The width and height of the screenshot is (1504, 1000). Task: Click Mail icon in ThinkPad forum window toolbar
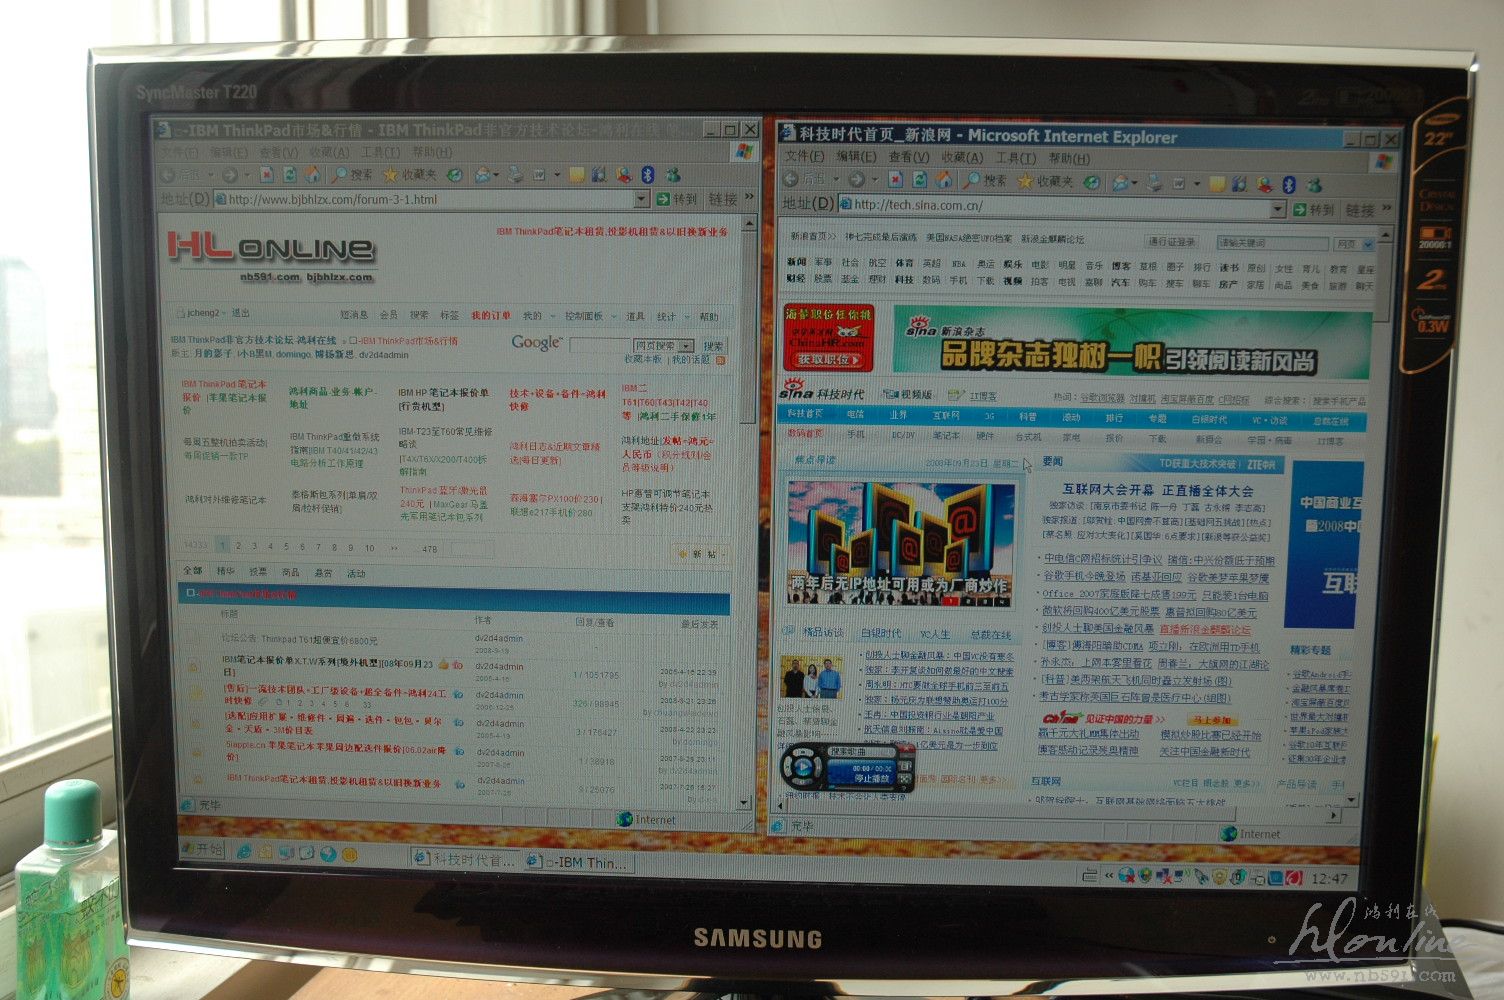pos(483,175)
